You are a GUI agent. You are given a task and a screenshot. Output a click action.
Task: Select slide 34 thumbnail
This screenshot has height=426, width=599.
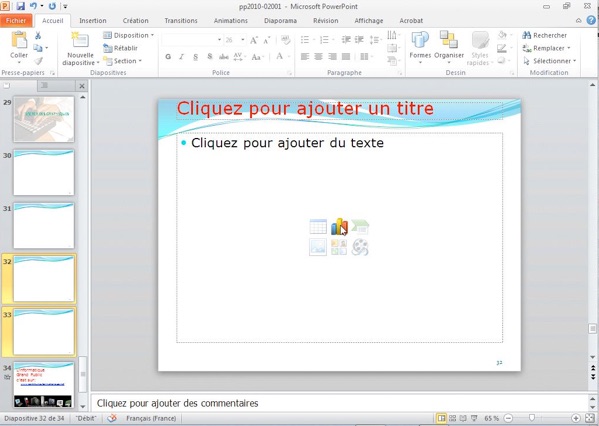(x=44, y=385)
